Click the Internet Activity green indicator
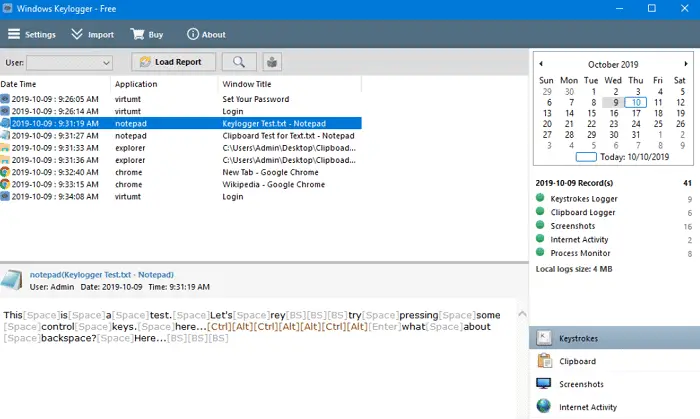The image size is (700, 419). (540, 238)
